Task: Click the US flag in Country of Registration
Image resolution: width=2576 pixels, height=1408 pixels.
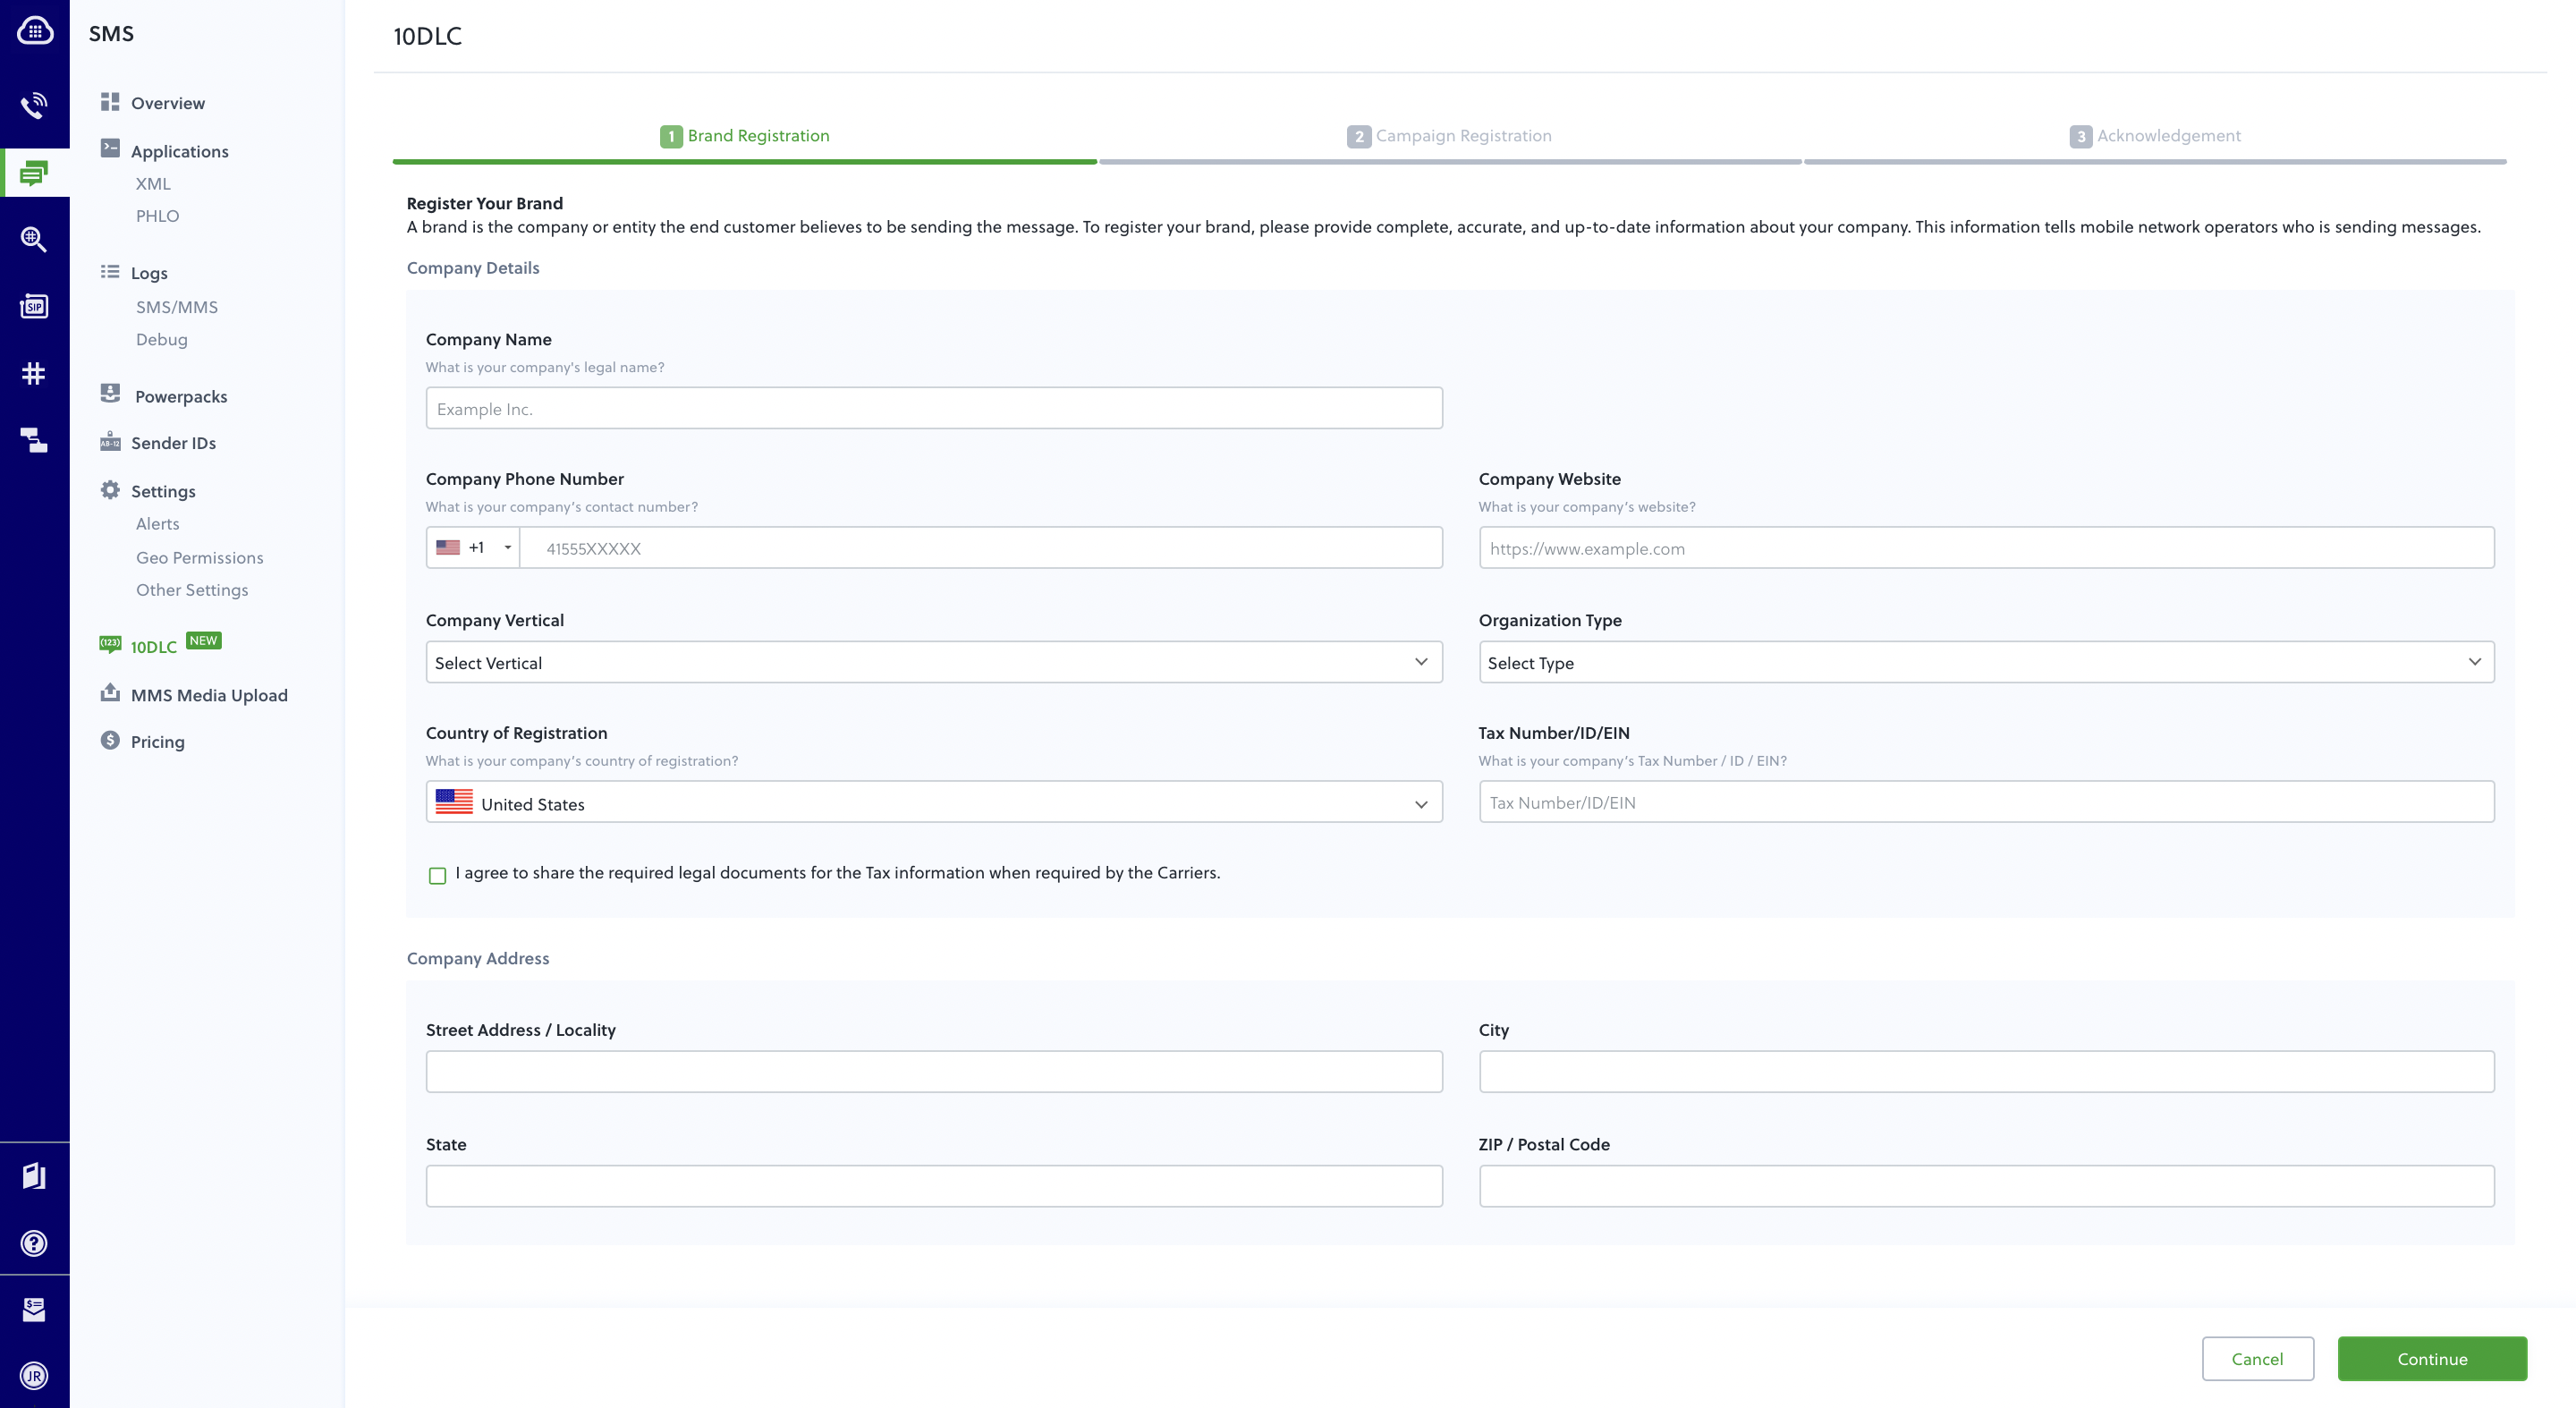Action: coord(454,802)
